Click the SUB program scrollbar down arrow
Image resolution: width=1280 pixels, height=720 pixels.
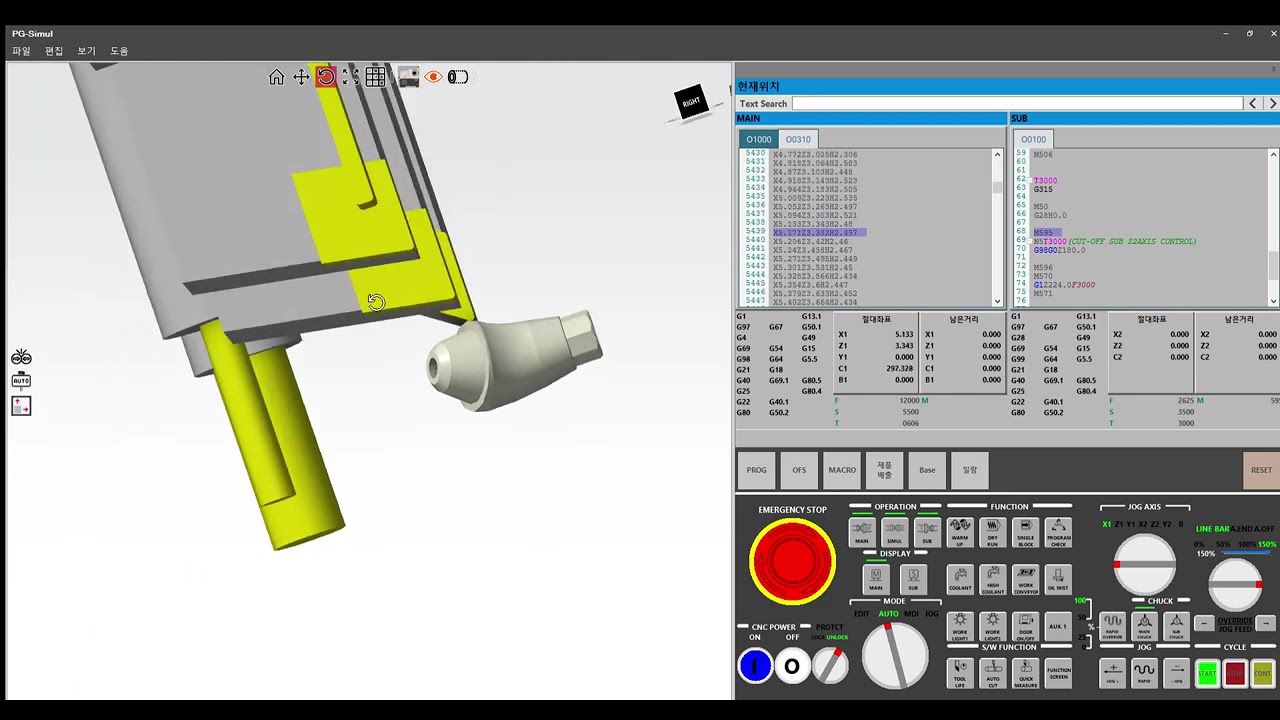point(1273,301)
